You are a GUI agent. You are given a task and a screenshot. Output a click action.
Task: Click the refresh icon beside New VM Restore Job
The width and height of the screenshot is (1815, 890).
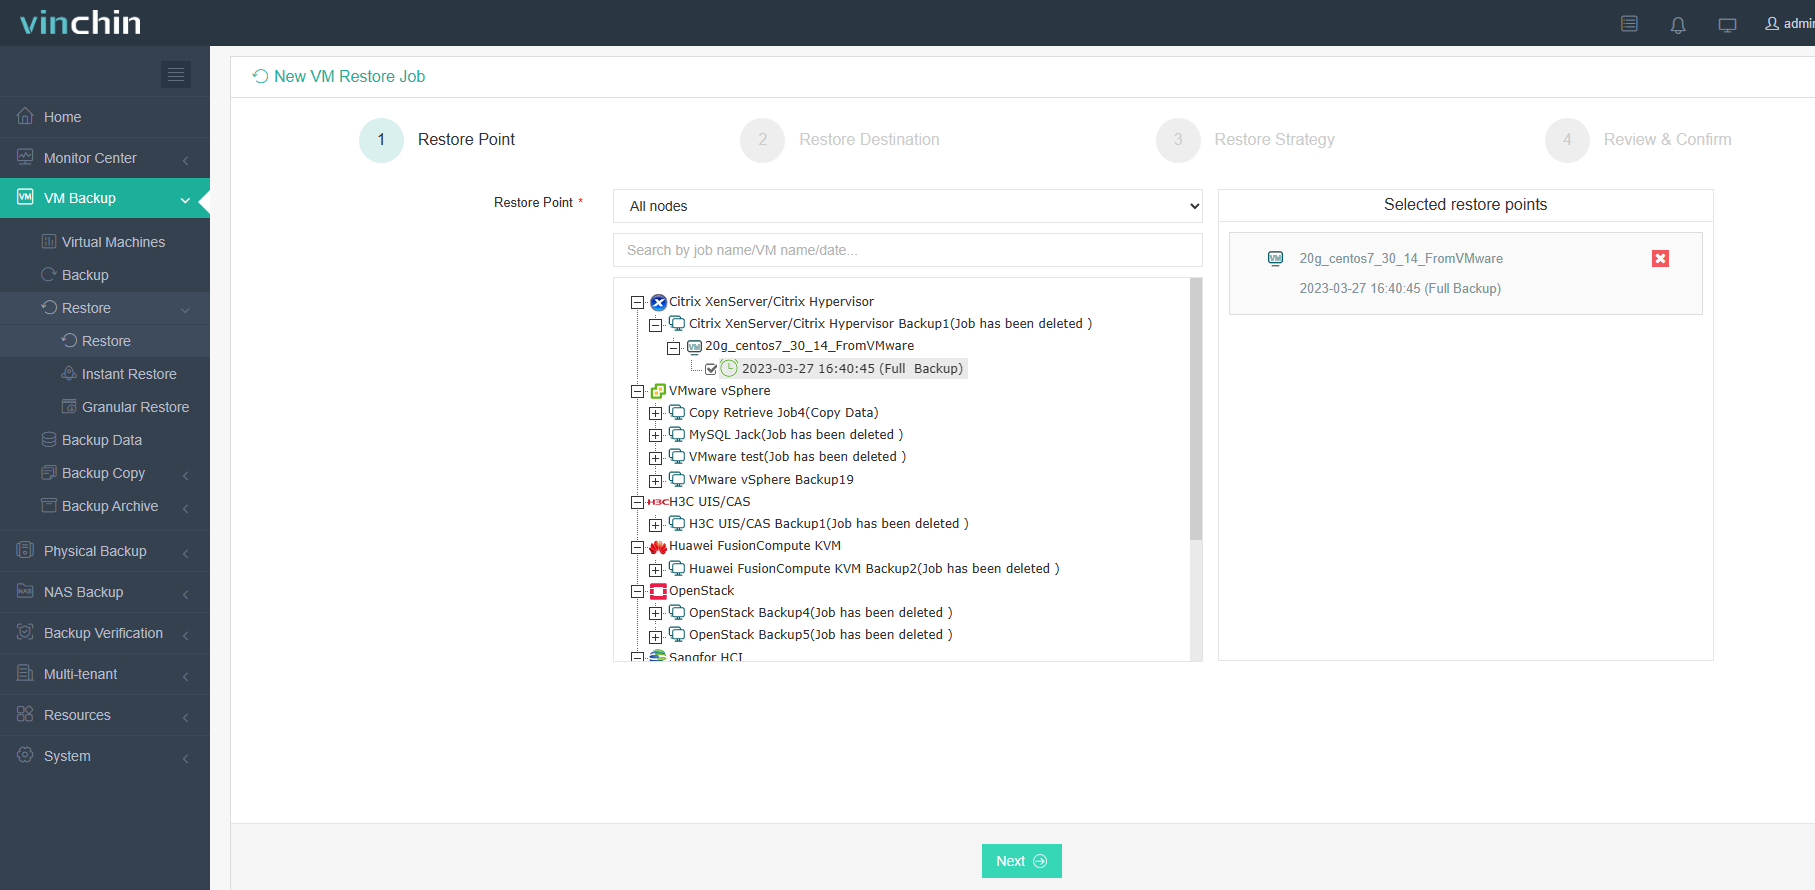coord(260,76)
